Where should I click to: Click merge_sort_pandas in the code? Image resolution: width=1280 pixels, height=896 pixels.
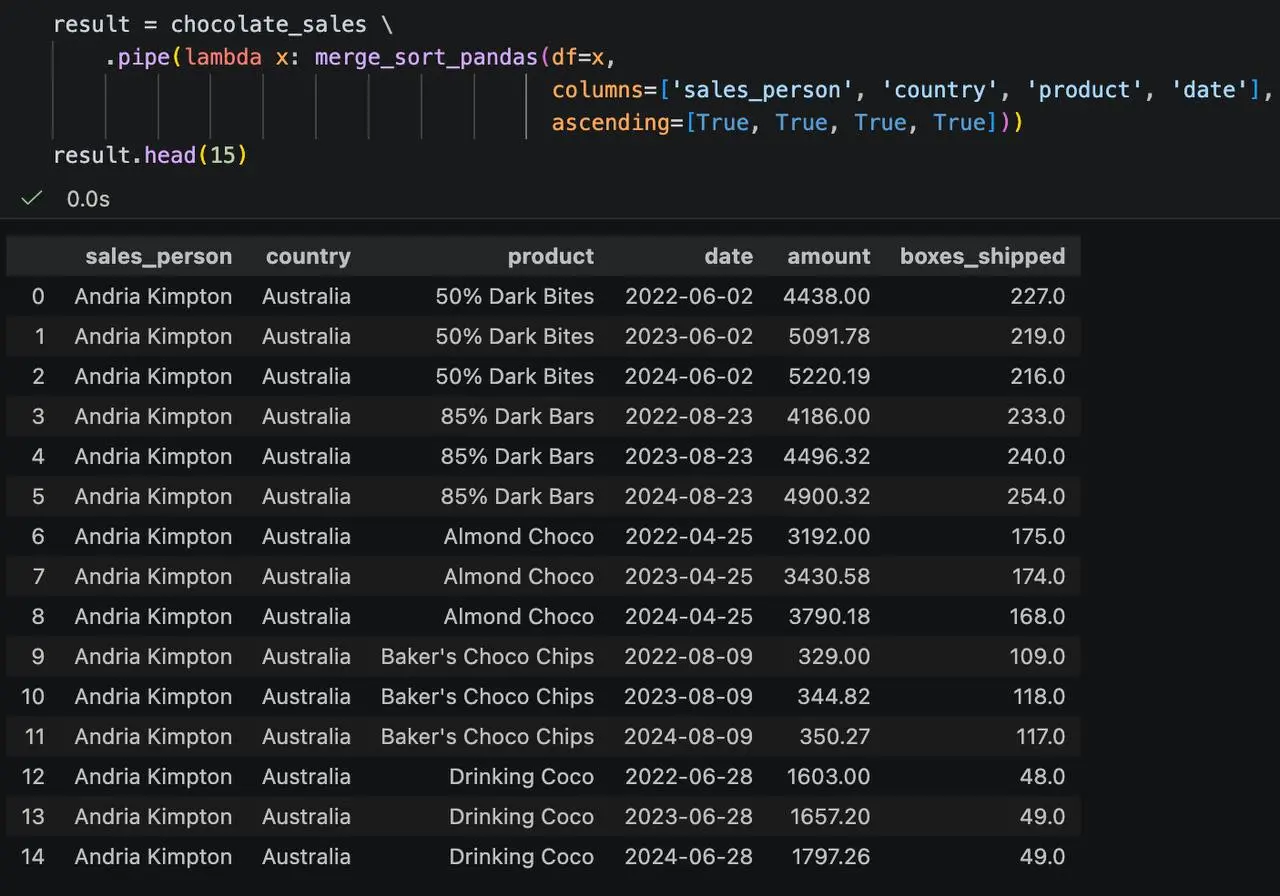427,57
